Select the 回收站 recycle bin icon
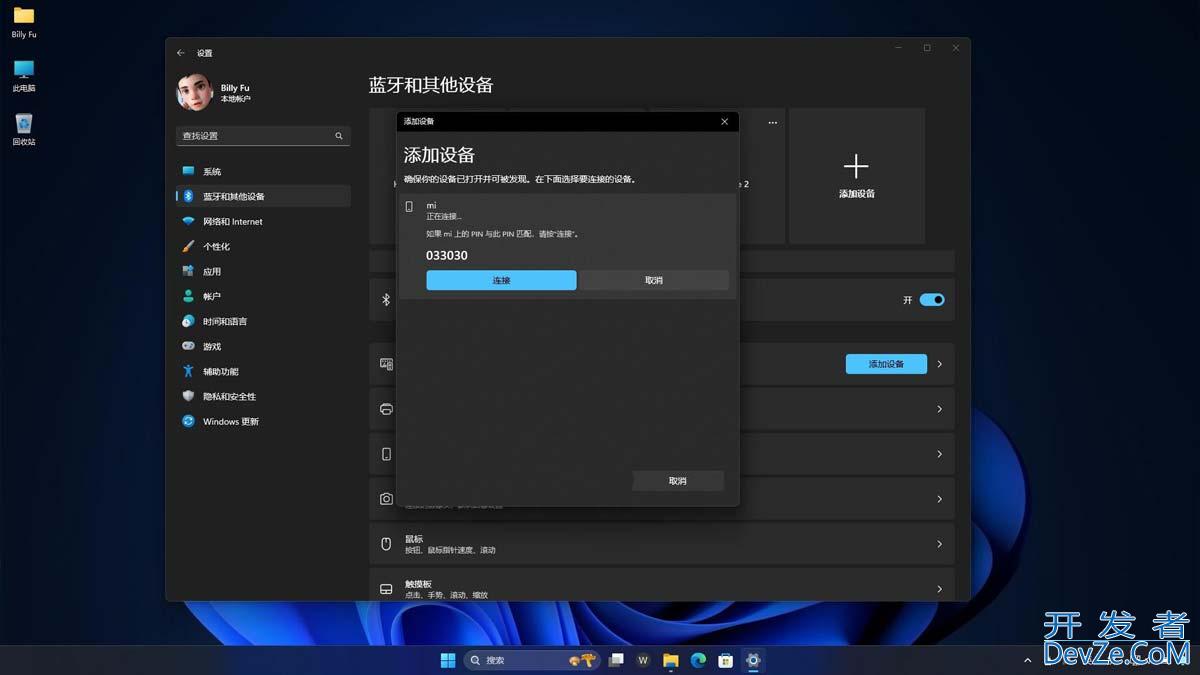The height and width of the screenshot is (675, 1200). click(x=24, y=129)
